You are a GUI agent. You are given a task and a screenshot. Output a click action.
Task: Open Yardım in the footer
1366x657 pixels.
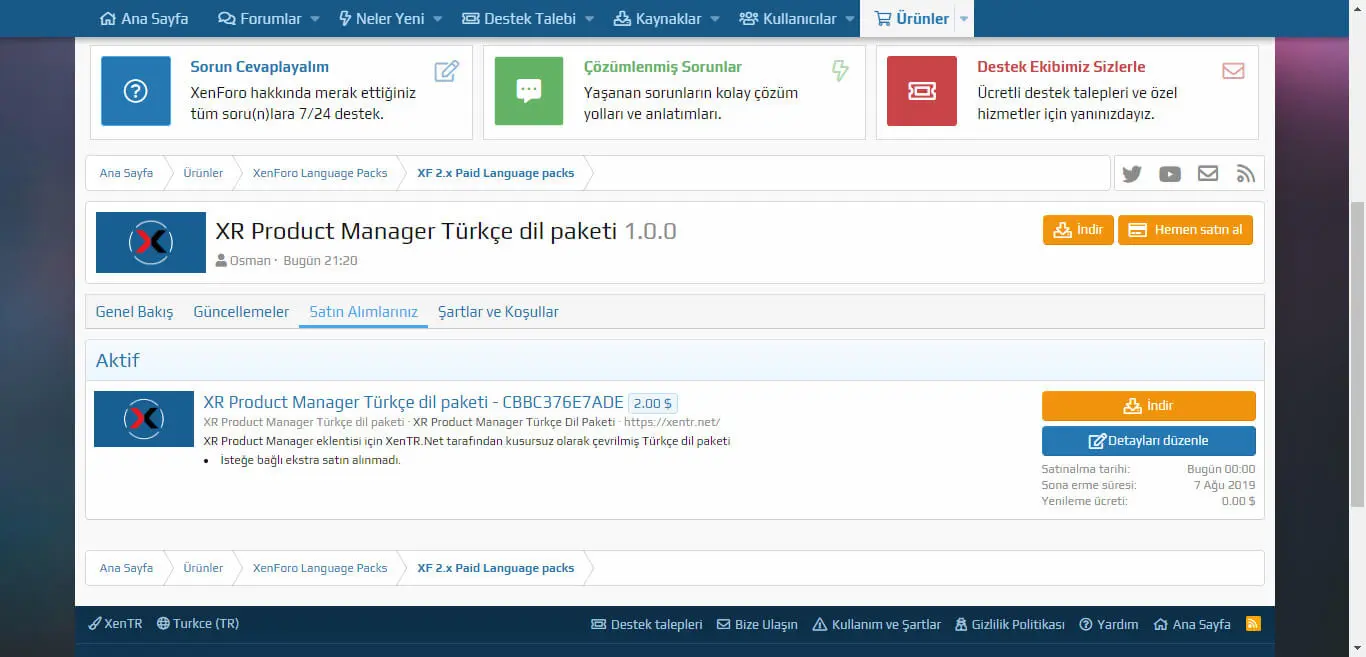(x=1109, y=624)
